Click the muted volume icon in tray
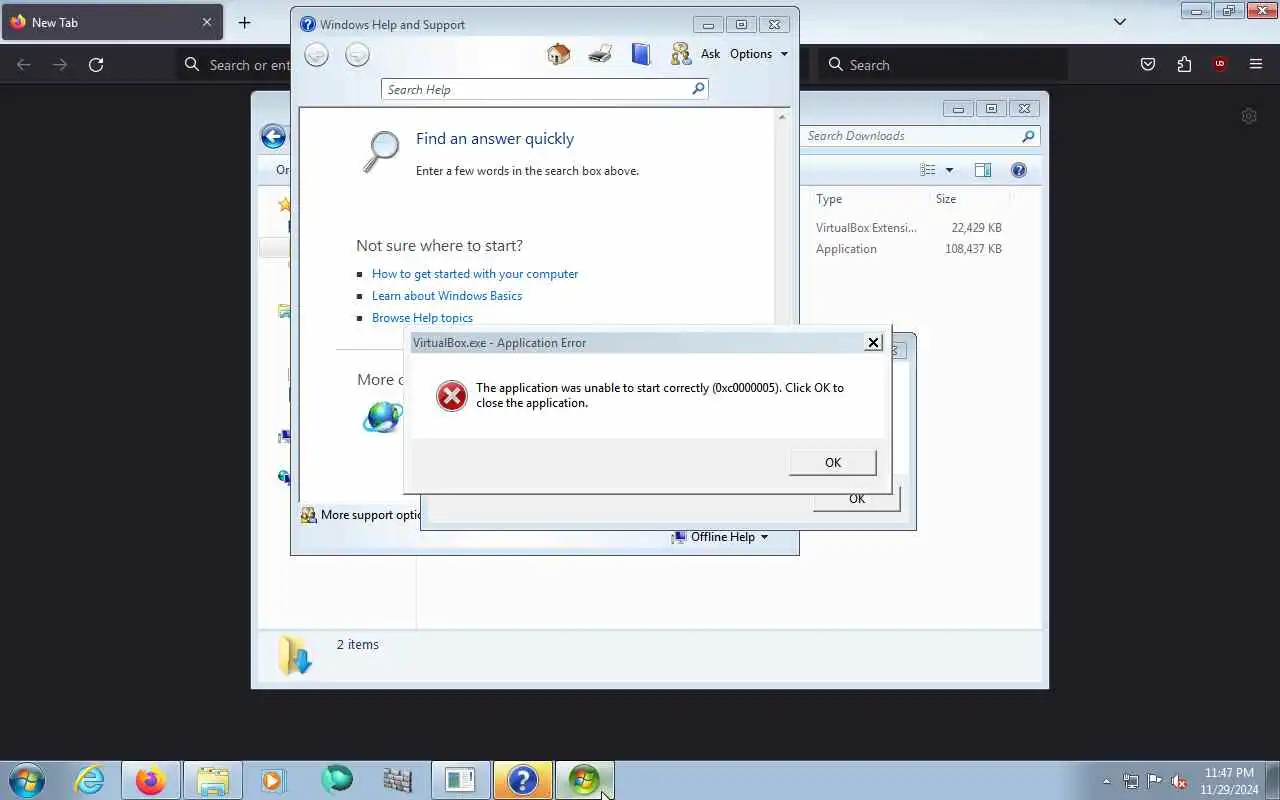 (1180, 781)
